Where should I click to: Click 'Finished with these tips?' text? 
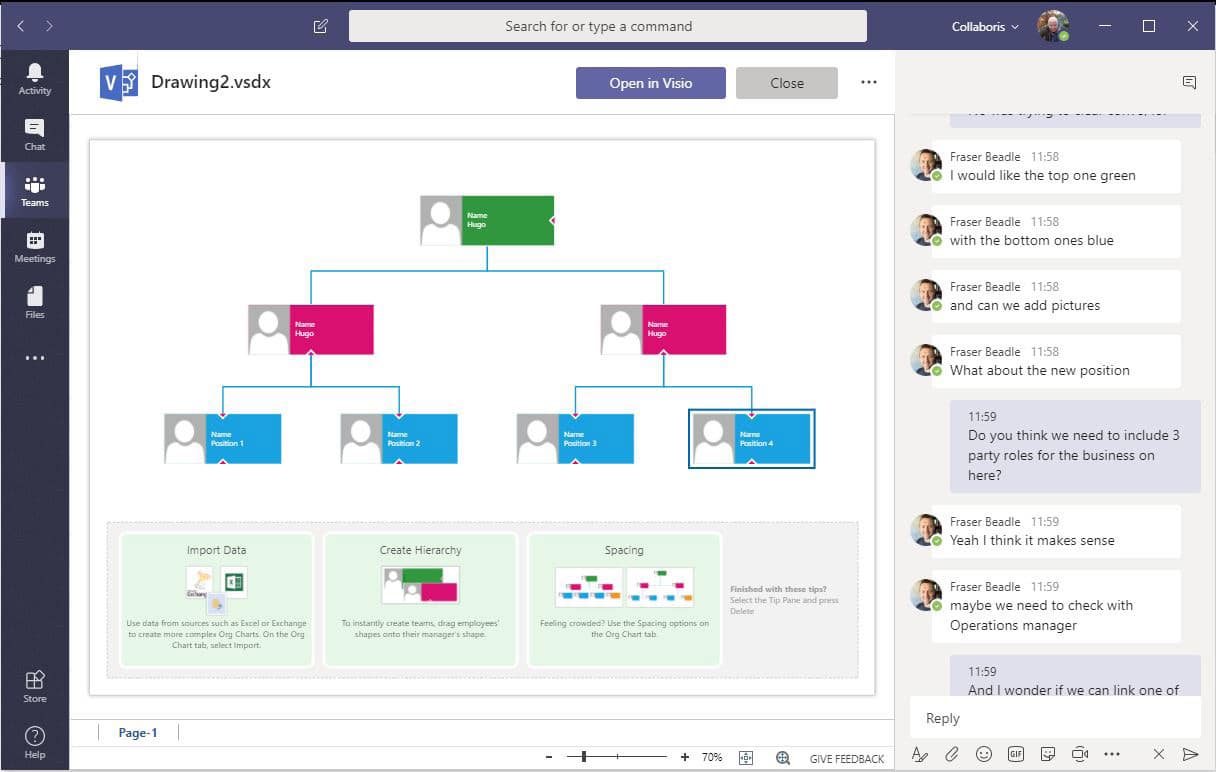tap(778, 590)
